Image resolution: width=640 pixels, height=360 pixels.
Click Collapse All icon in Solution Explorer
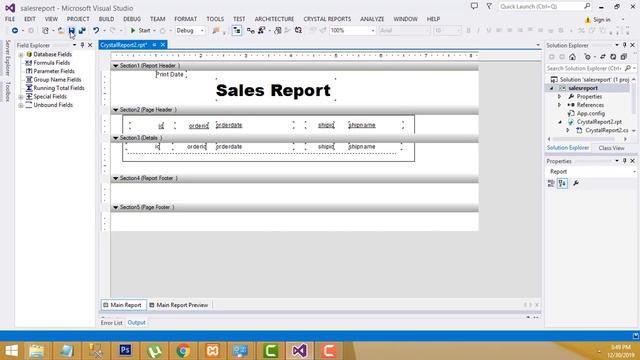tap(624, 57)
